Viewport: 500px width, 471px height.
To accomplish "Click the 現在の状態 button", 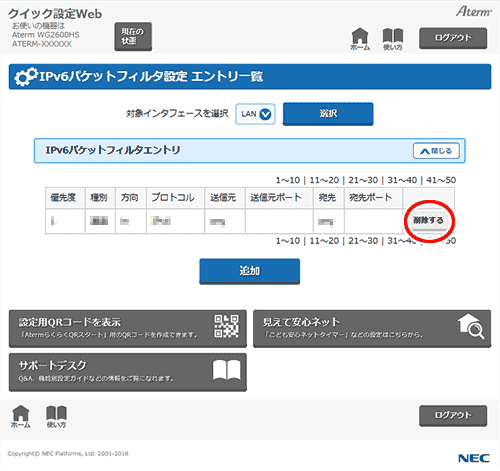I will click(133, 36).
